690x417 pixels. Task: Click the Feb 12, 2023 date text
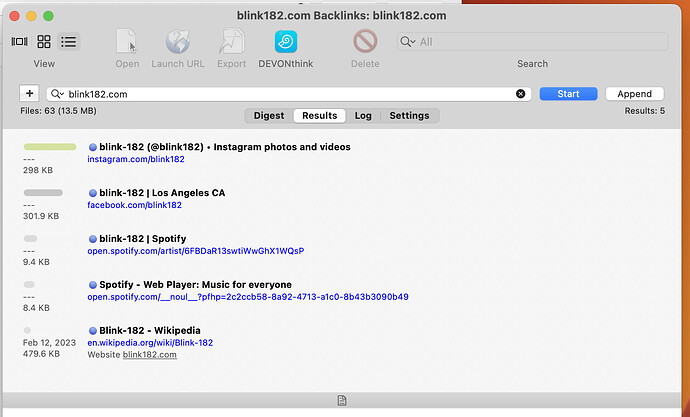[x=49, y=343]
